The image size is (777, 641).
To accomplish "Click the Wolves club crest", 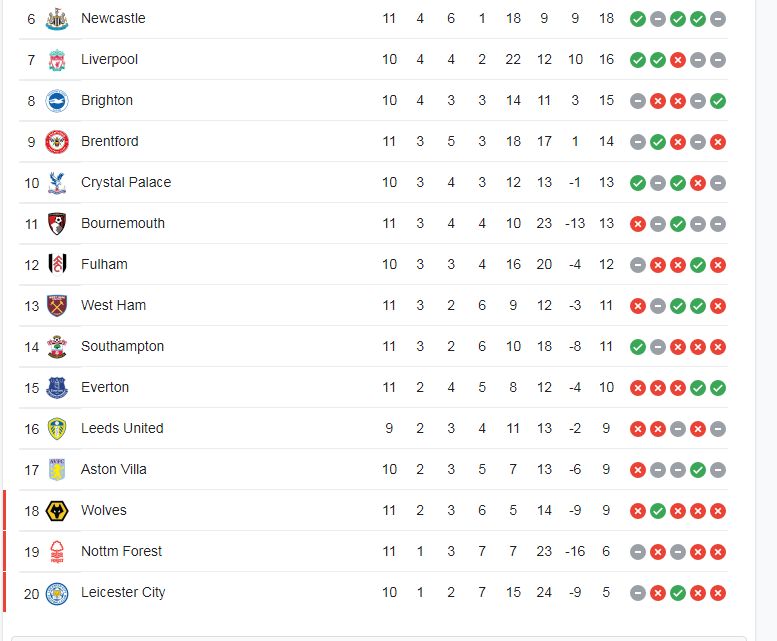I will click(x=57, y=510).
